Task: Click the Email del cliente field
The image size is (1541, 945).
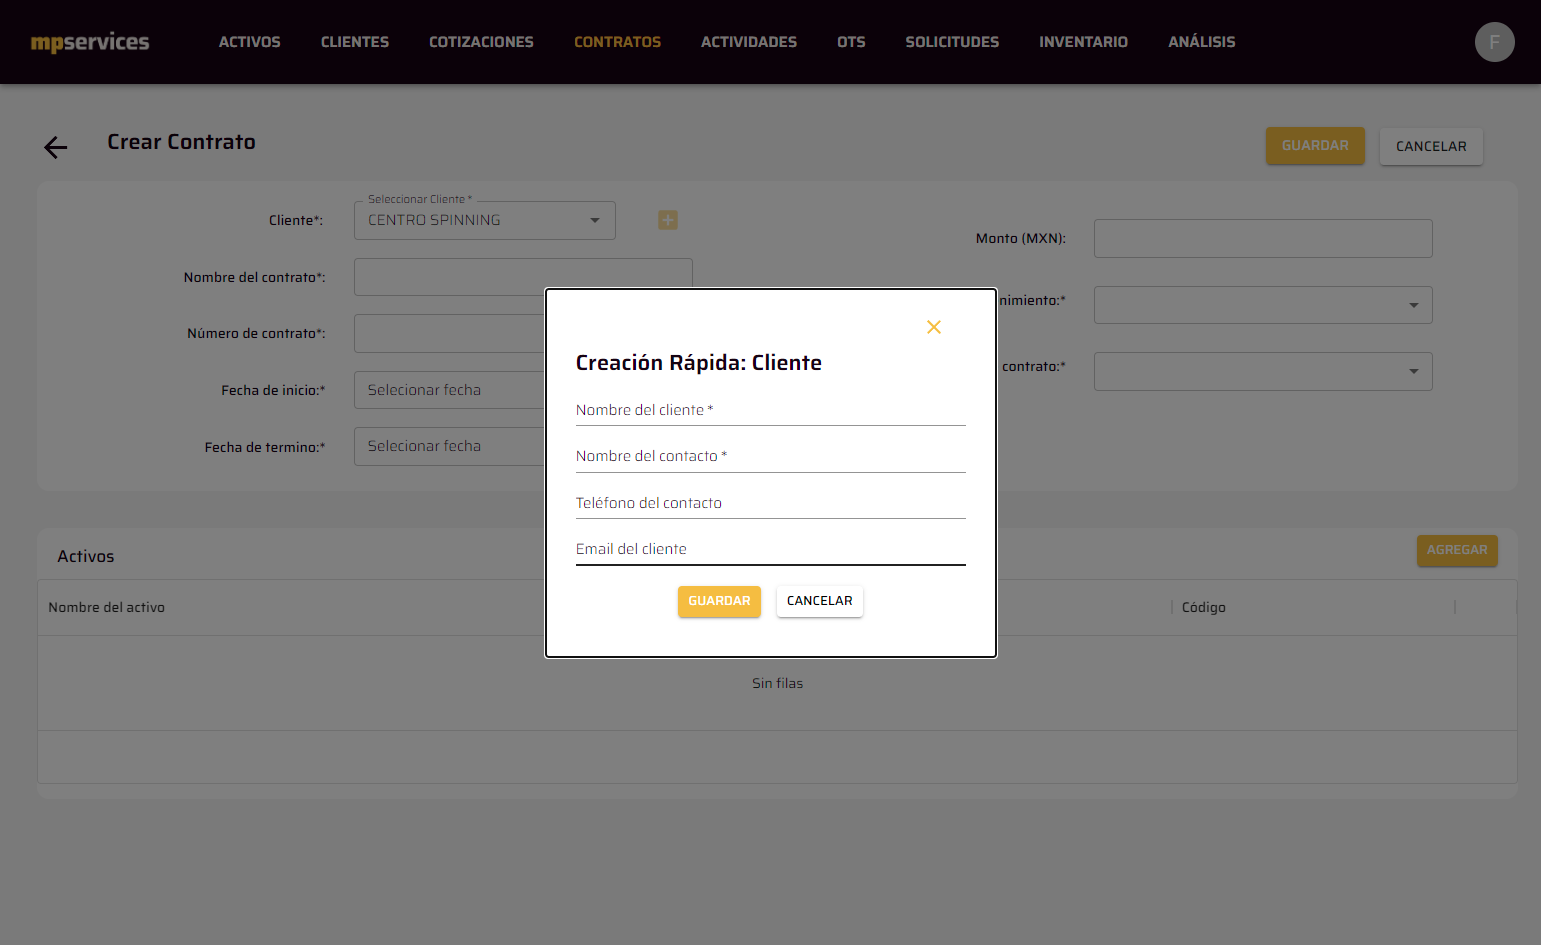Action: pyautogui.click(x=771, y=549)
